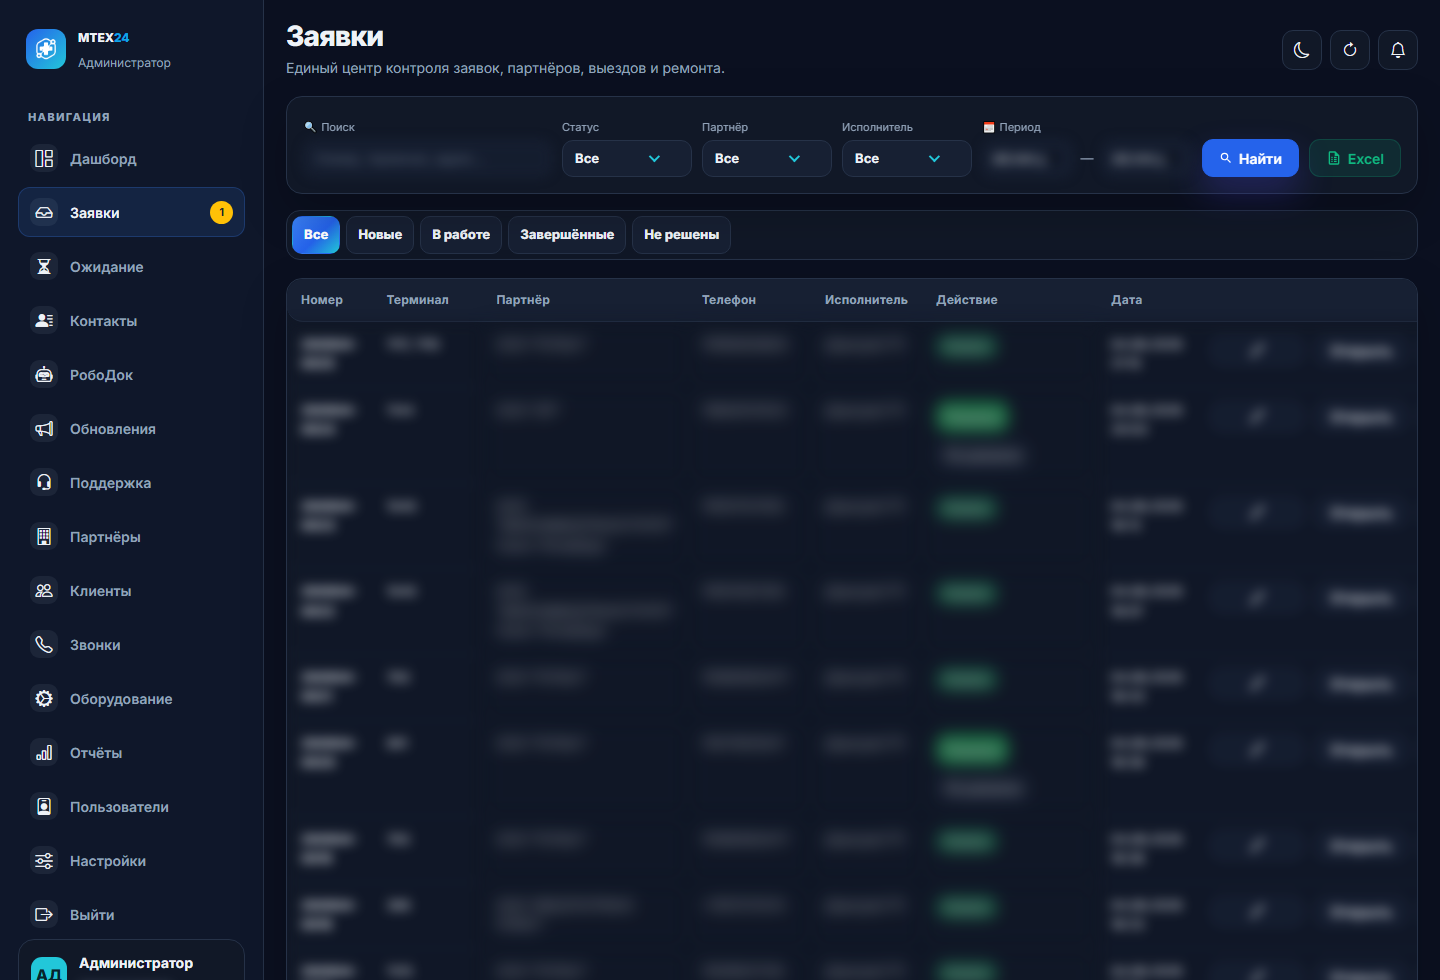
Task: Click the Номер column header
Action: [x=322, y=300]
